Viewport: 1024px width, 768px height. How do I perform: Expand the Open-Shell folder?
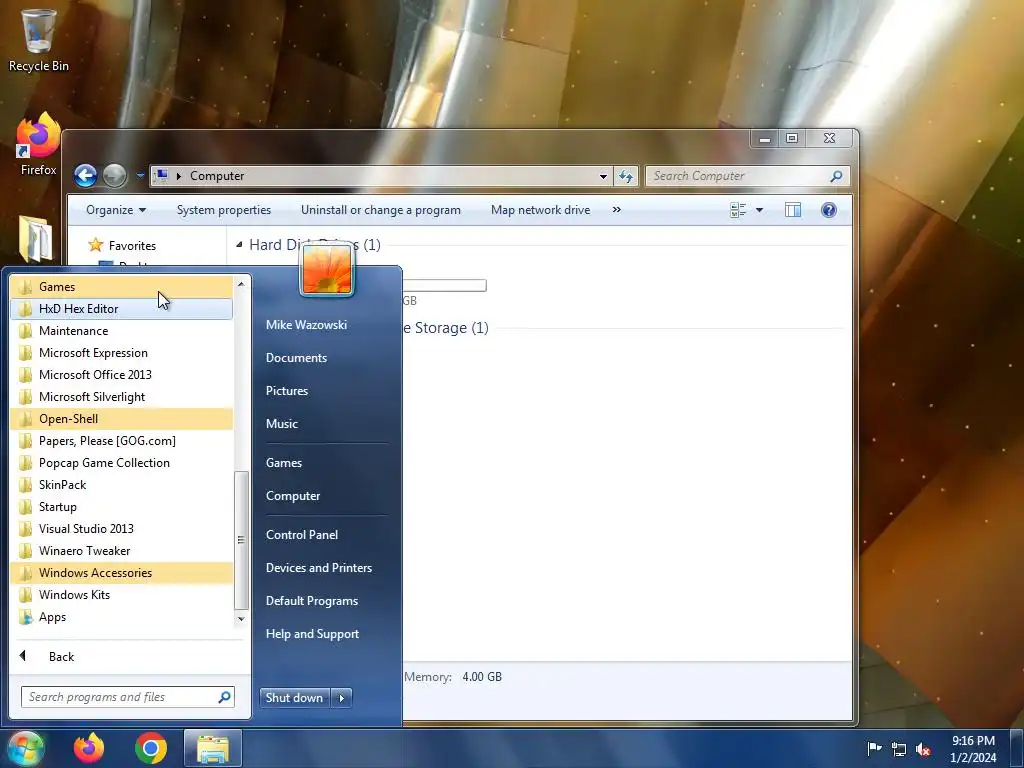coord(121,419)
